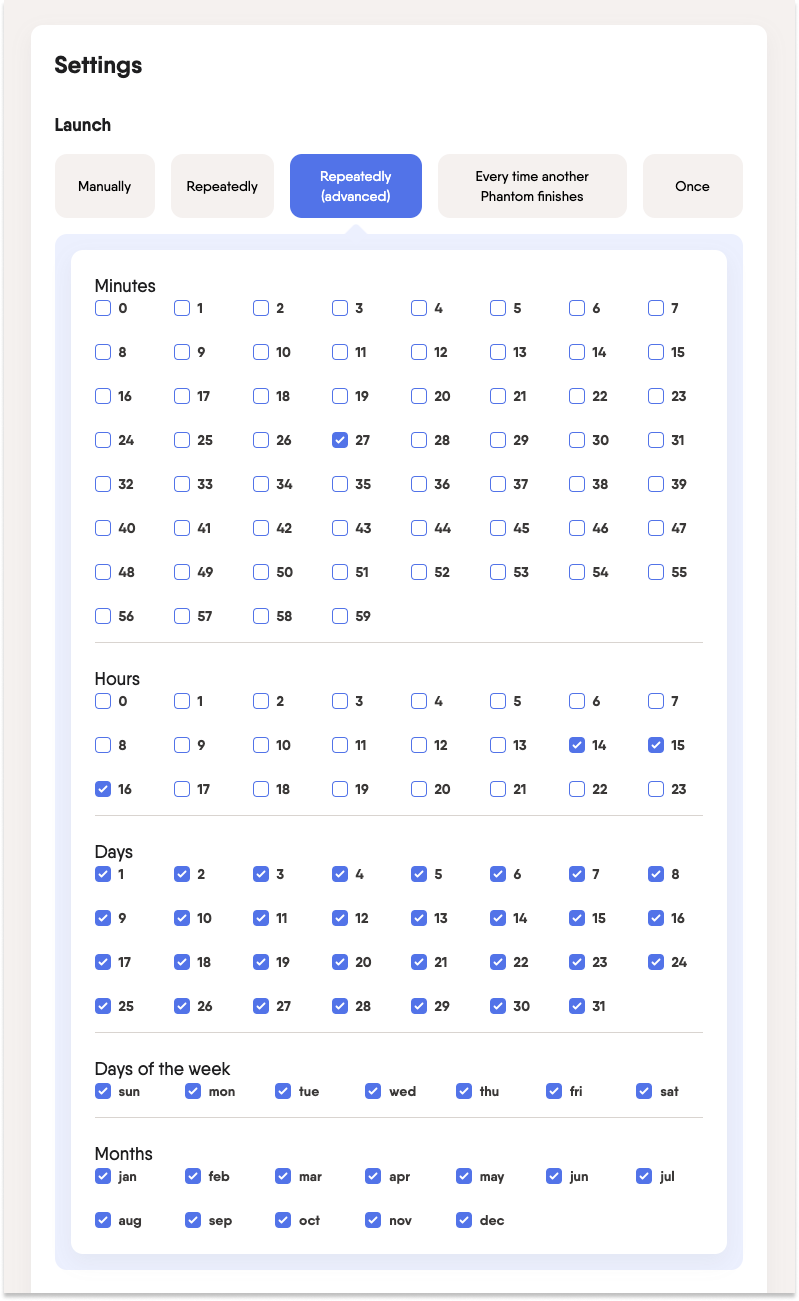Uncheck minute 27 checkbox
This screenshot has height=1301, width=799.
[x=340, y=440]
